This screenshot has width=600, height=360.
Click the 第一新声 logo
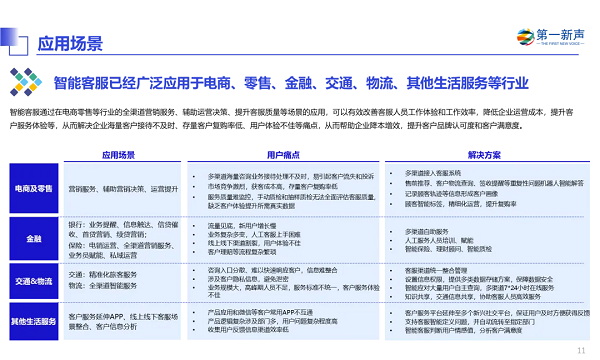click(551, 37)
